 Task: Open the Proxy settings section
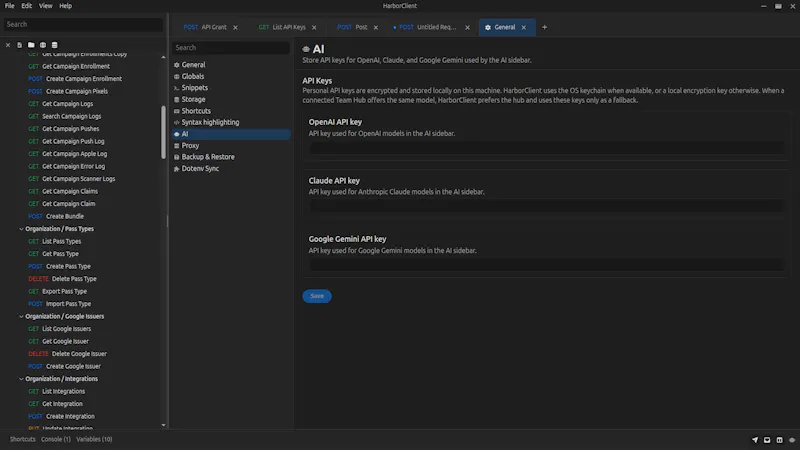coord(231,145)
